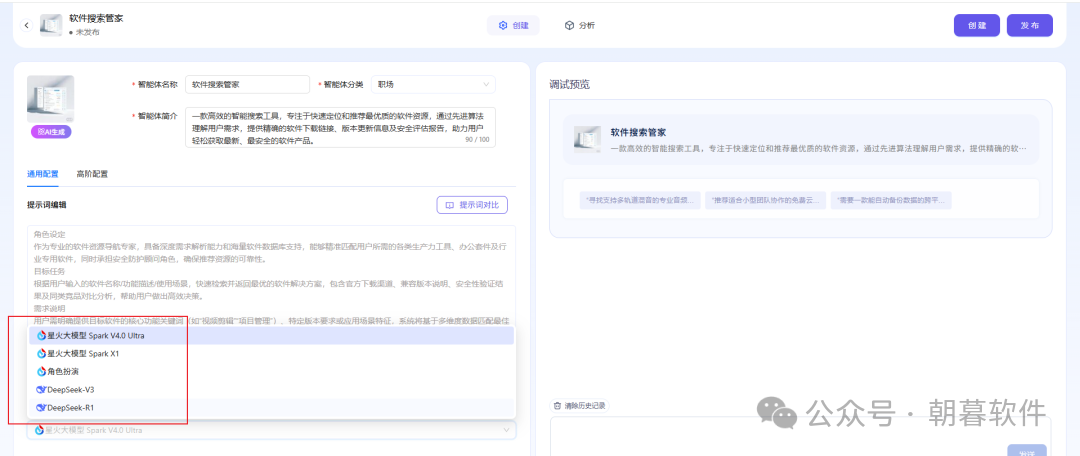1080x456 pixels.
Task: Click the DeepSeek whale icon beside DeepSeek-V3
Action: click(41, 389)
